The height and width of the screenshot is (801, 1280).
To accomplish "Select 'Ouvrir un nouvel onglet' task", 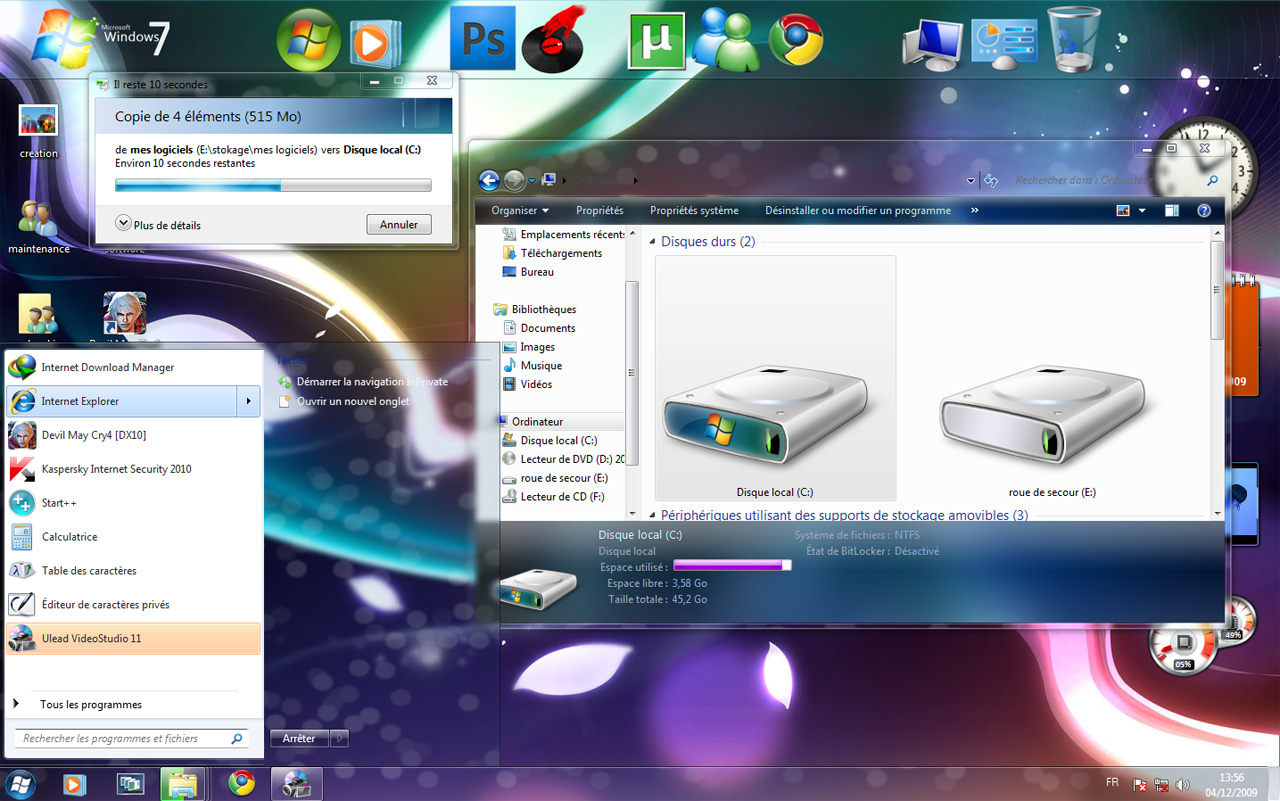I will (x=344, y=402).
